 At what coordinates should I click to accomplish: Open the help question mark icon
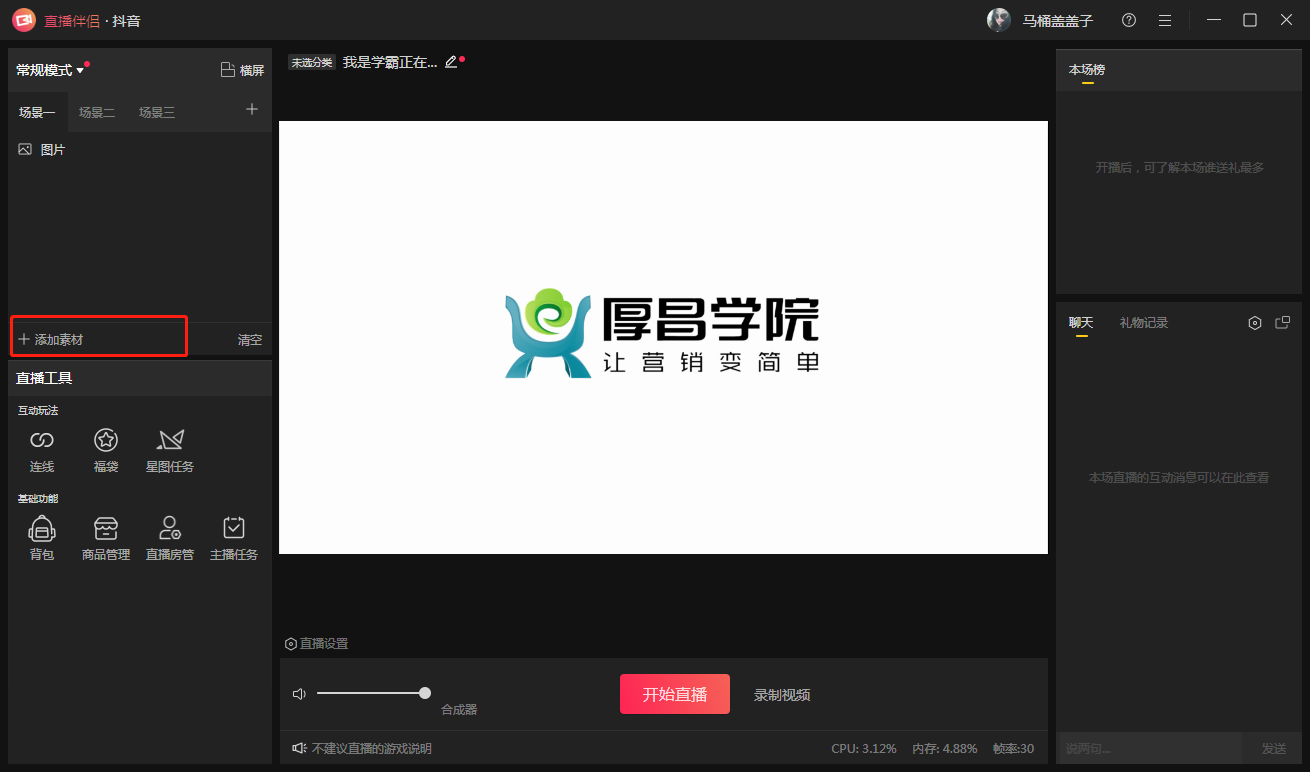pos(1129,20)
